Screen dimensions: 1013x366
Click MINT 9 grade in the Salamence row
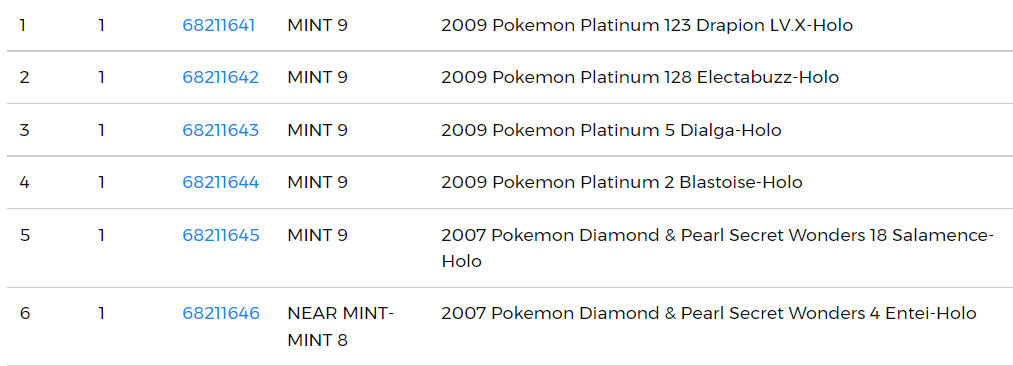pyautogui.click(x=317, y=235)
